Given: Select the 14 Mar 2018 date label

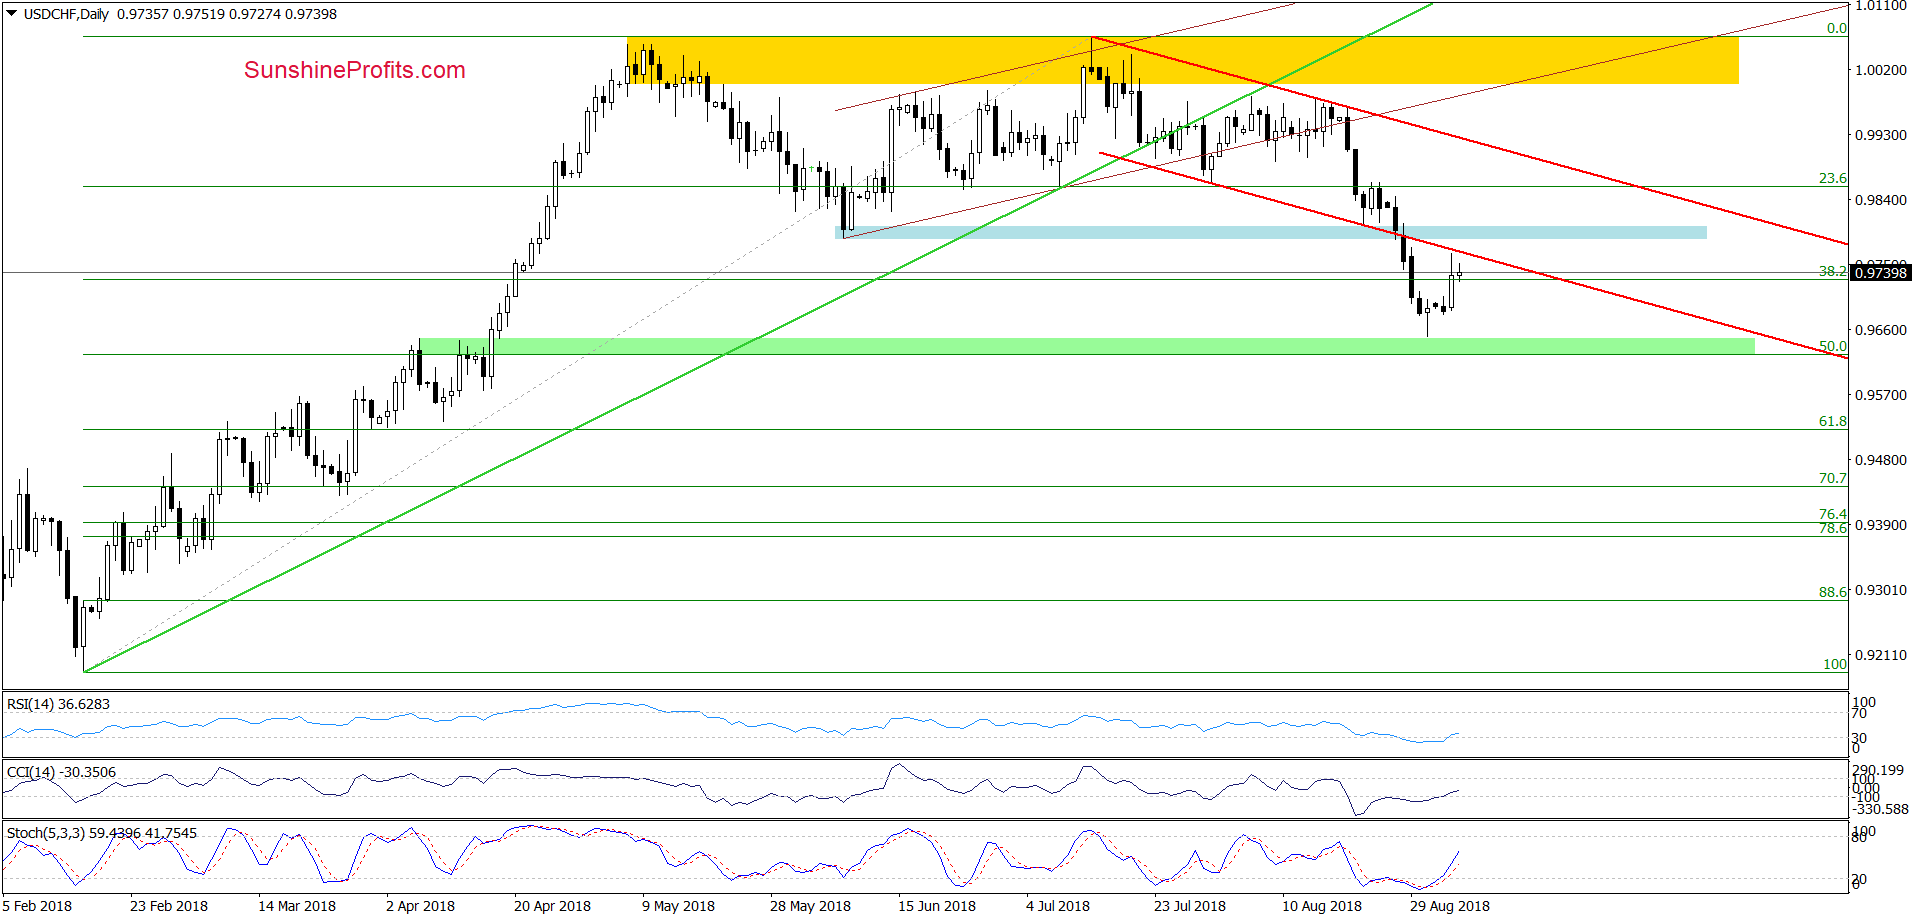Looking at the screenshot, I should tap(297, 906).
